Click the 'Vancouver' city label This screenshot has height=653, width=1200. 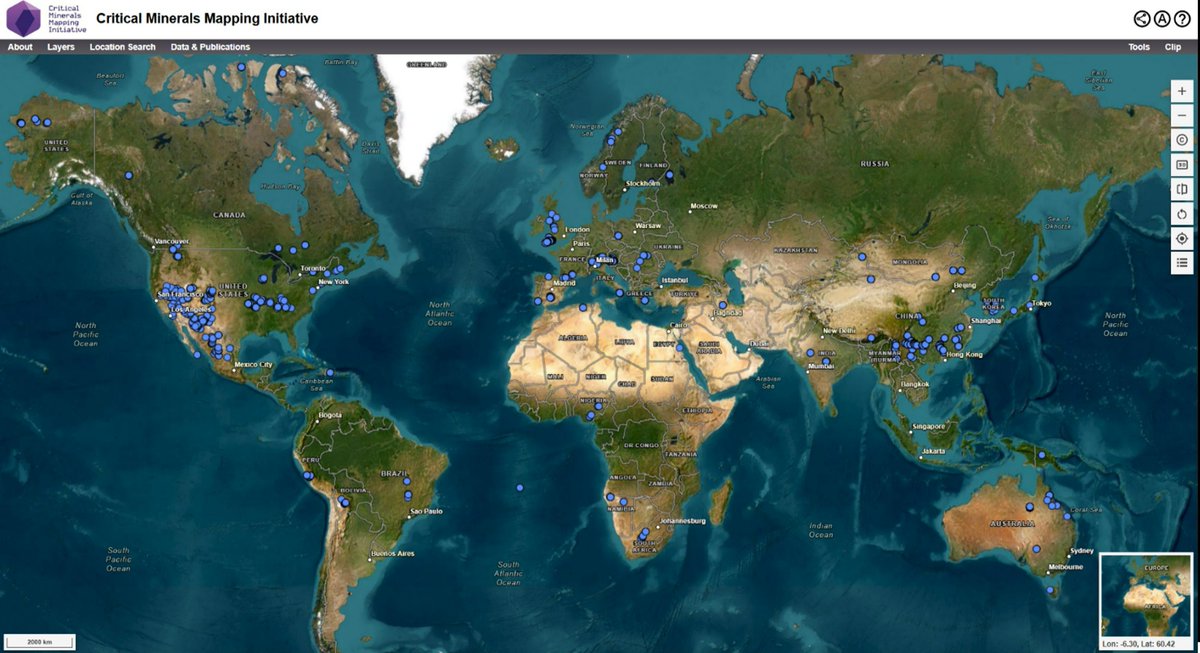171,241
